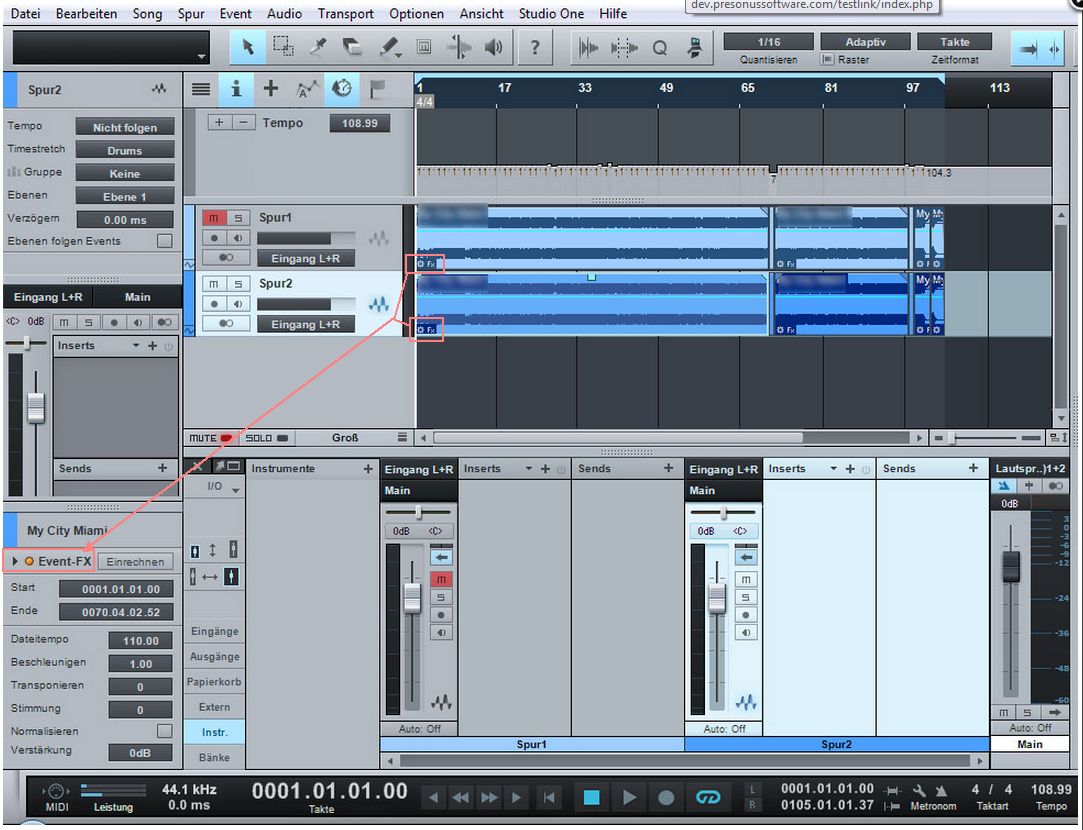The image size is (1083, 830).
Task: Select the Paint pencil tool
Action: click(x=389, y=47)
